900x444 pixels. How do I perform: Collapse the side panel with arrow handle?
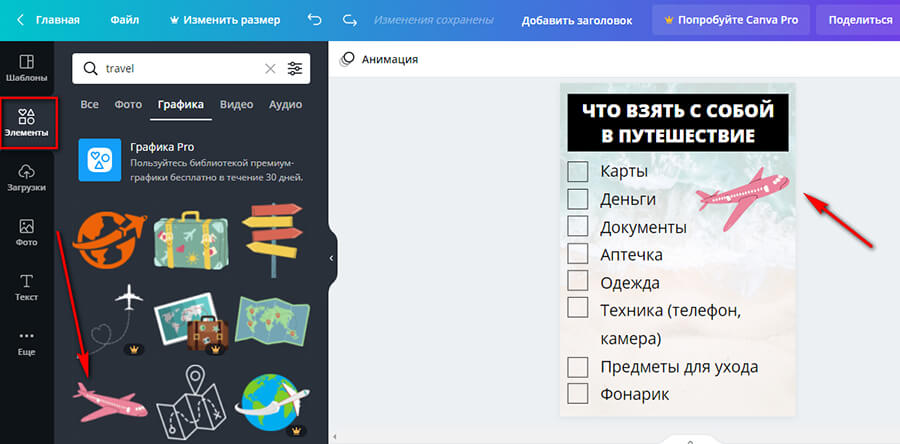tap(331, 258)
